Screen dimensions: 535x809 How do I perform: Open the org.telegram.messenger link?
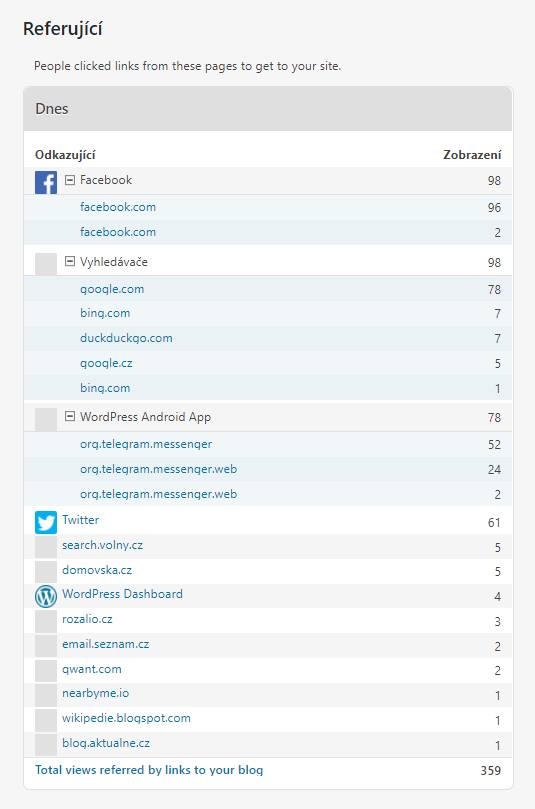146,444
